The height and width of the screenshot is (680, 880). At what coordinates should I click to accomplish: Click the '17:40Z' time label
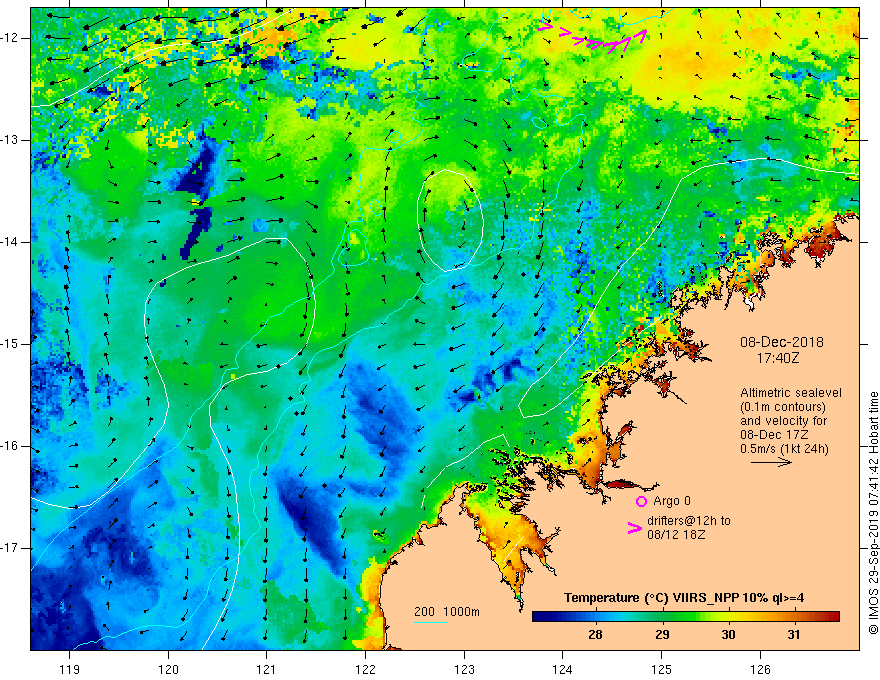tap(777, 357)
